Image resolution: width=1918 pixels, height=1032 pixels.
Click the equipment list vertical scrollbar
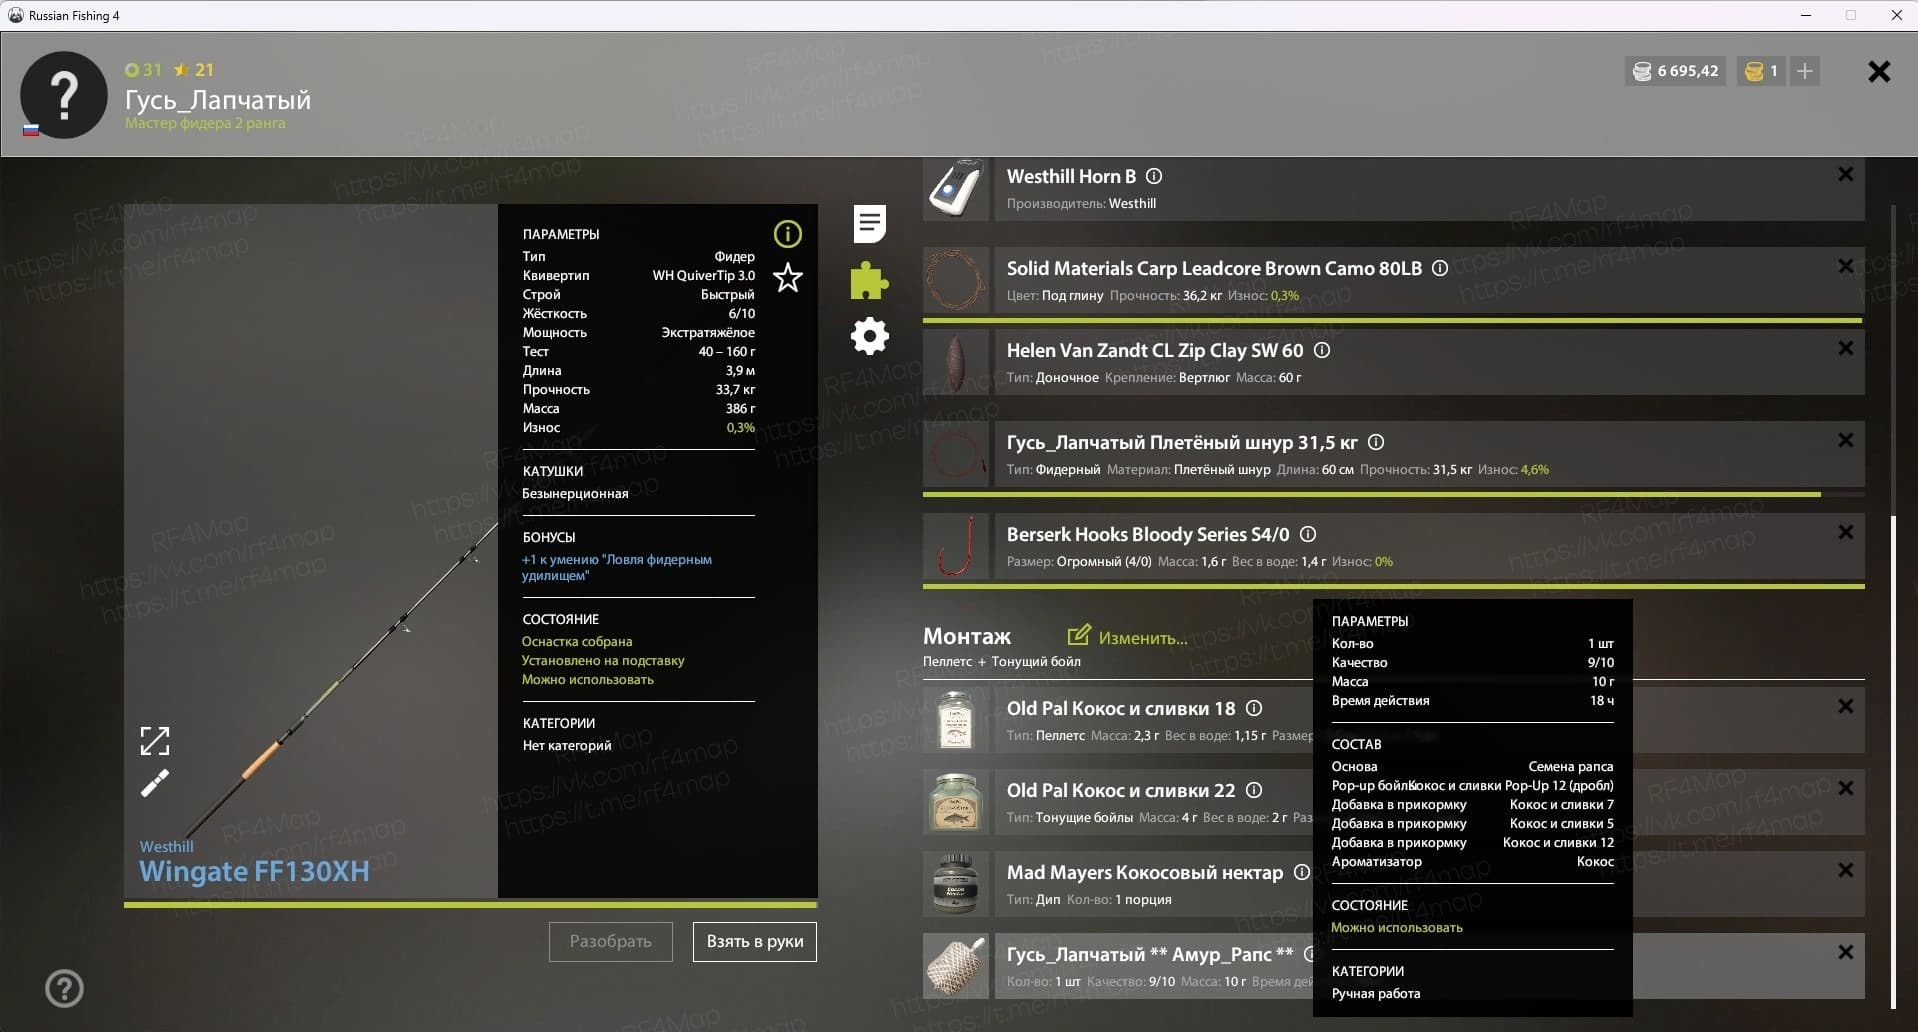pos(1893,762)
